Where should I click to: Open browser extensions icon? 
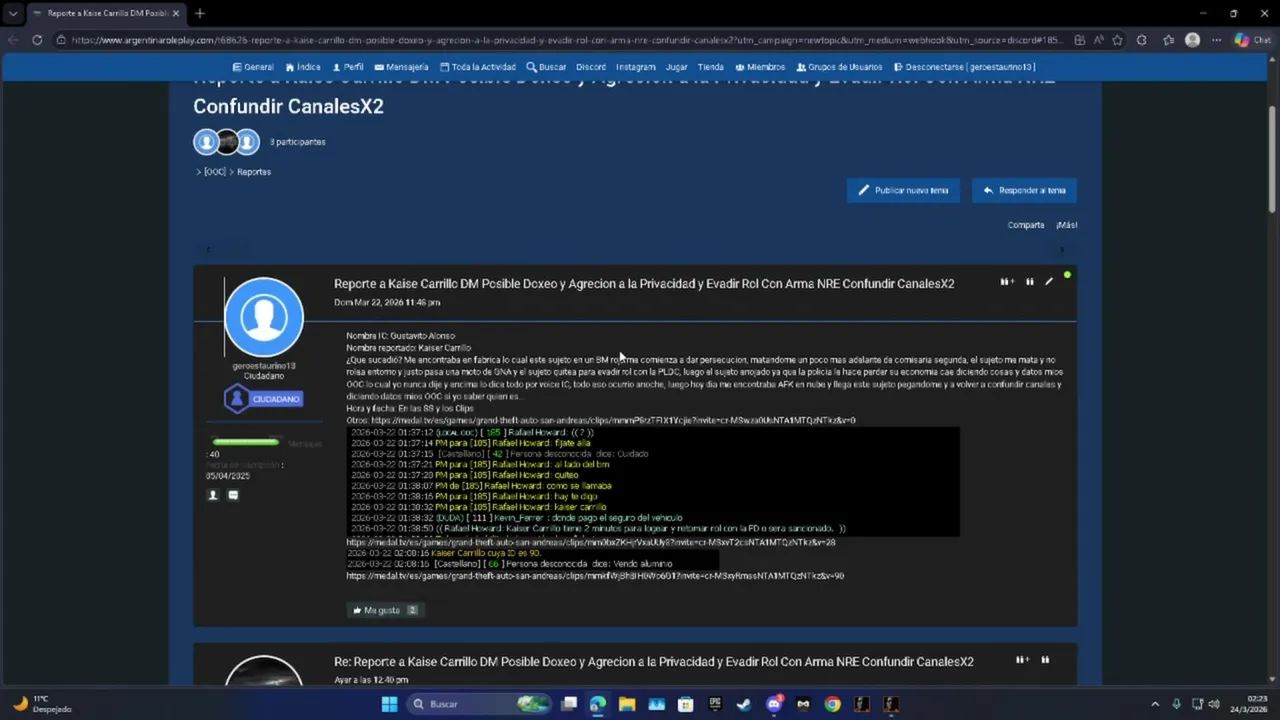(1142, 40)
